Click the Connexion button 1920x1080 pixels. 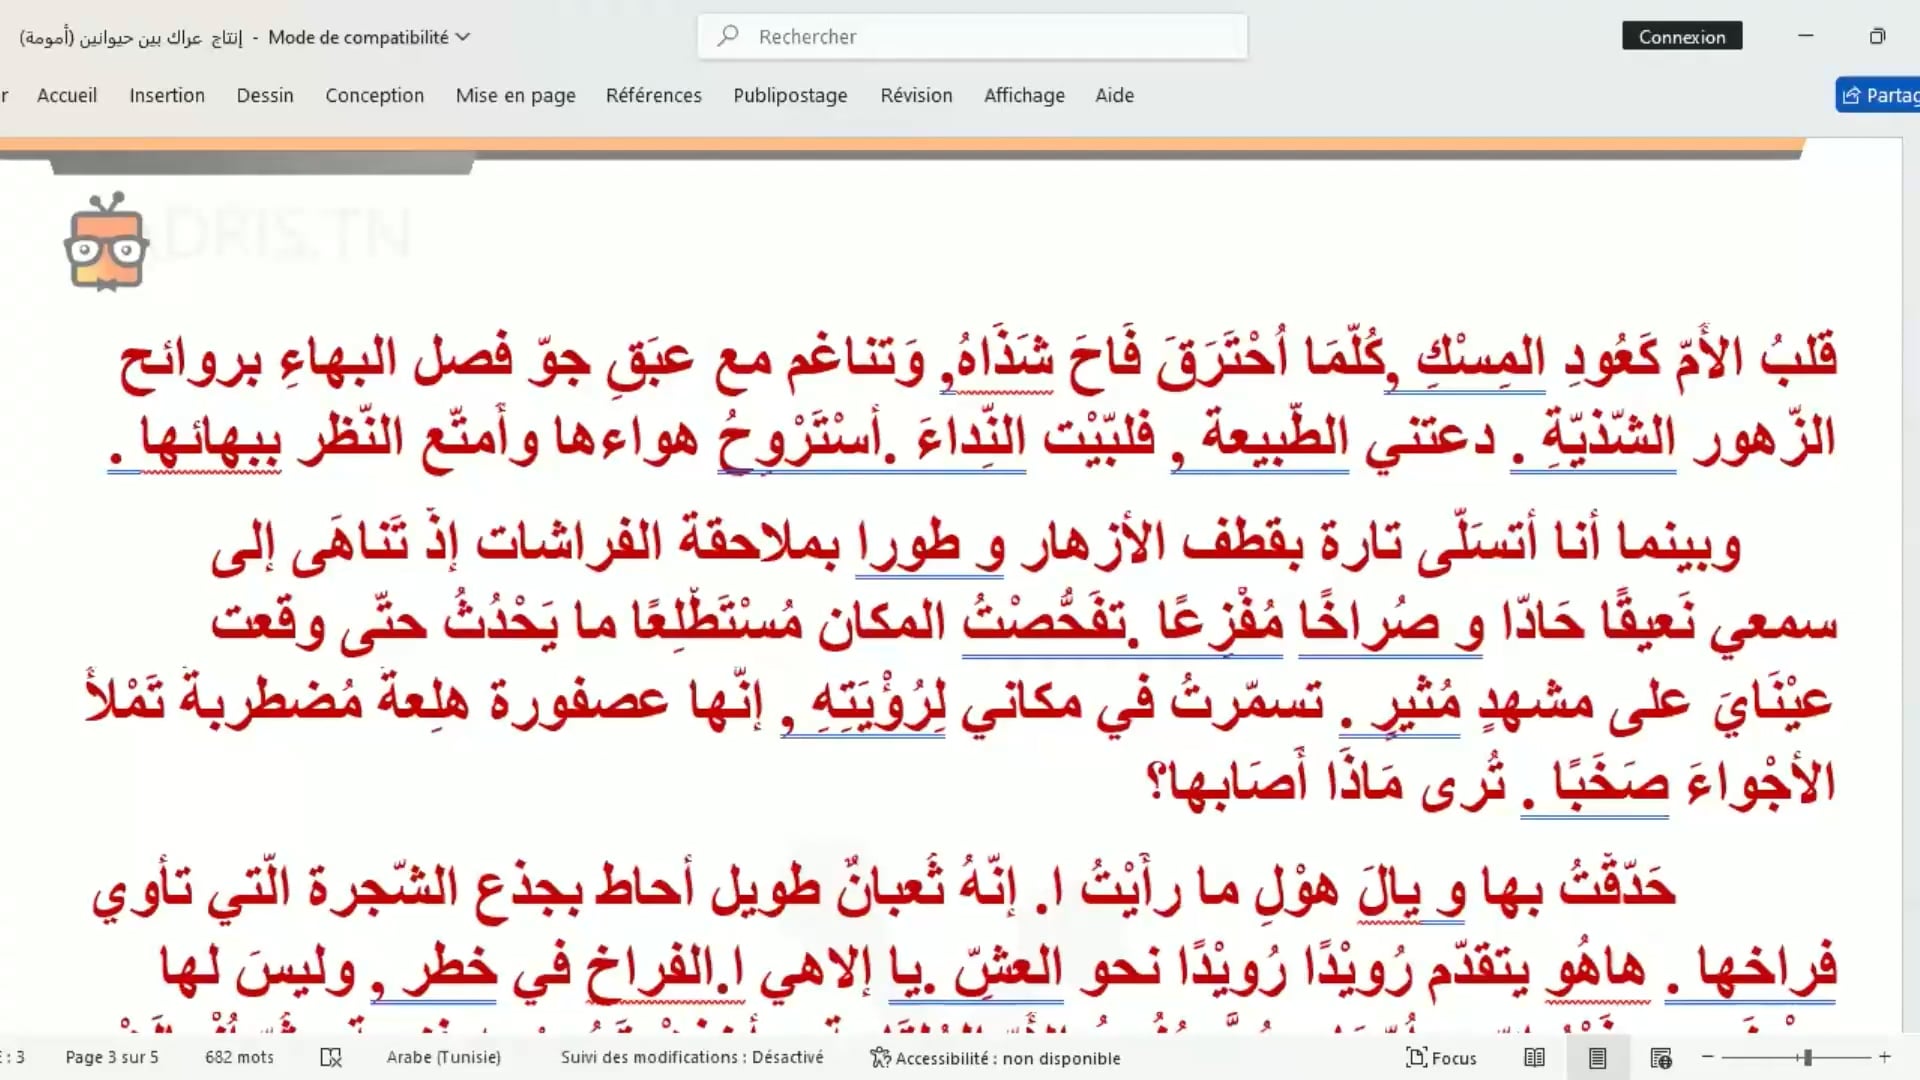[1681, 36]
